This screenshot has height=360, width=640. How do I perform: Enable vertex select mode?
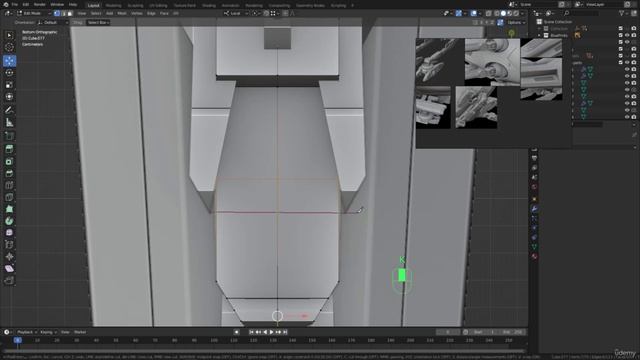(x=57, y=13)
